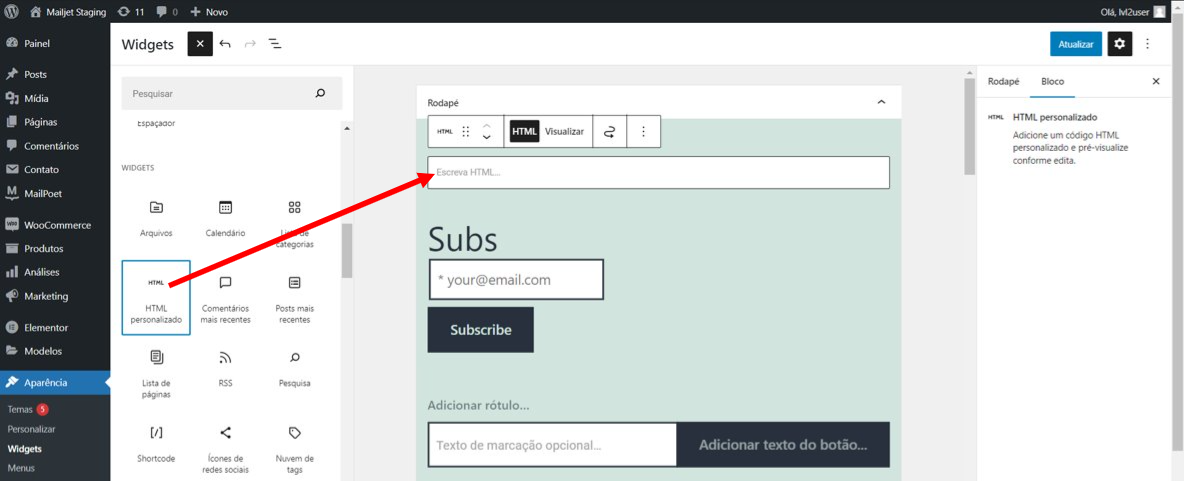Toggle the block inserter X button
1184x481 pixels.
click(200, 44)
